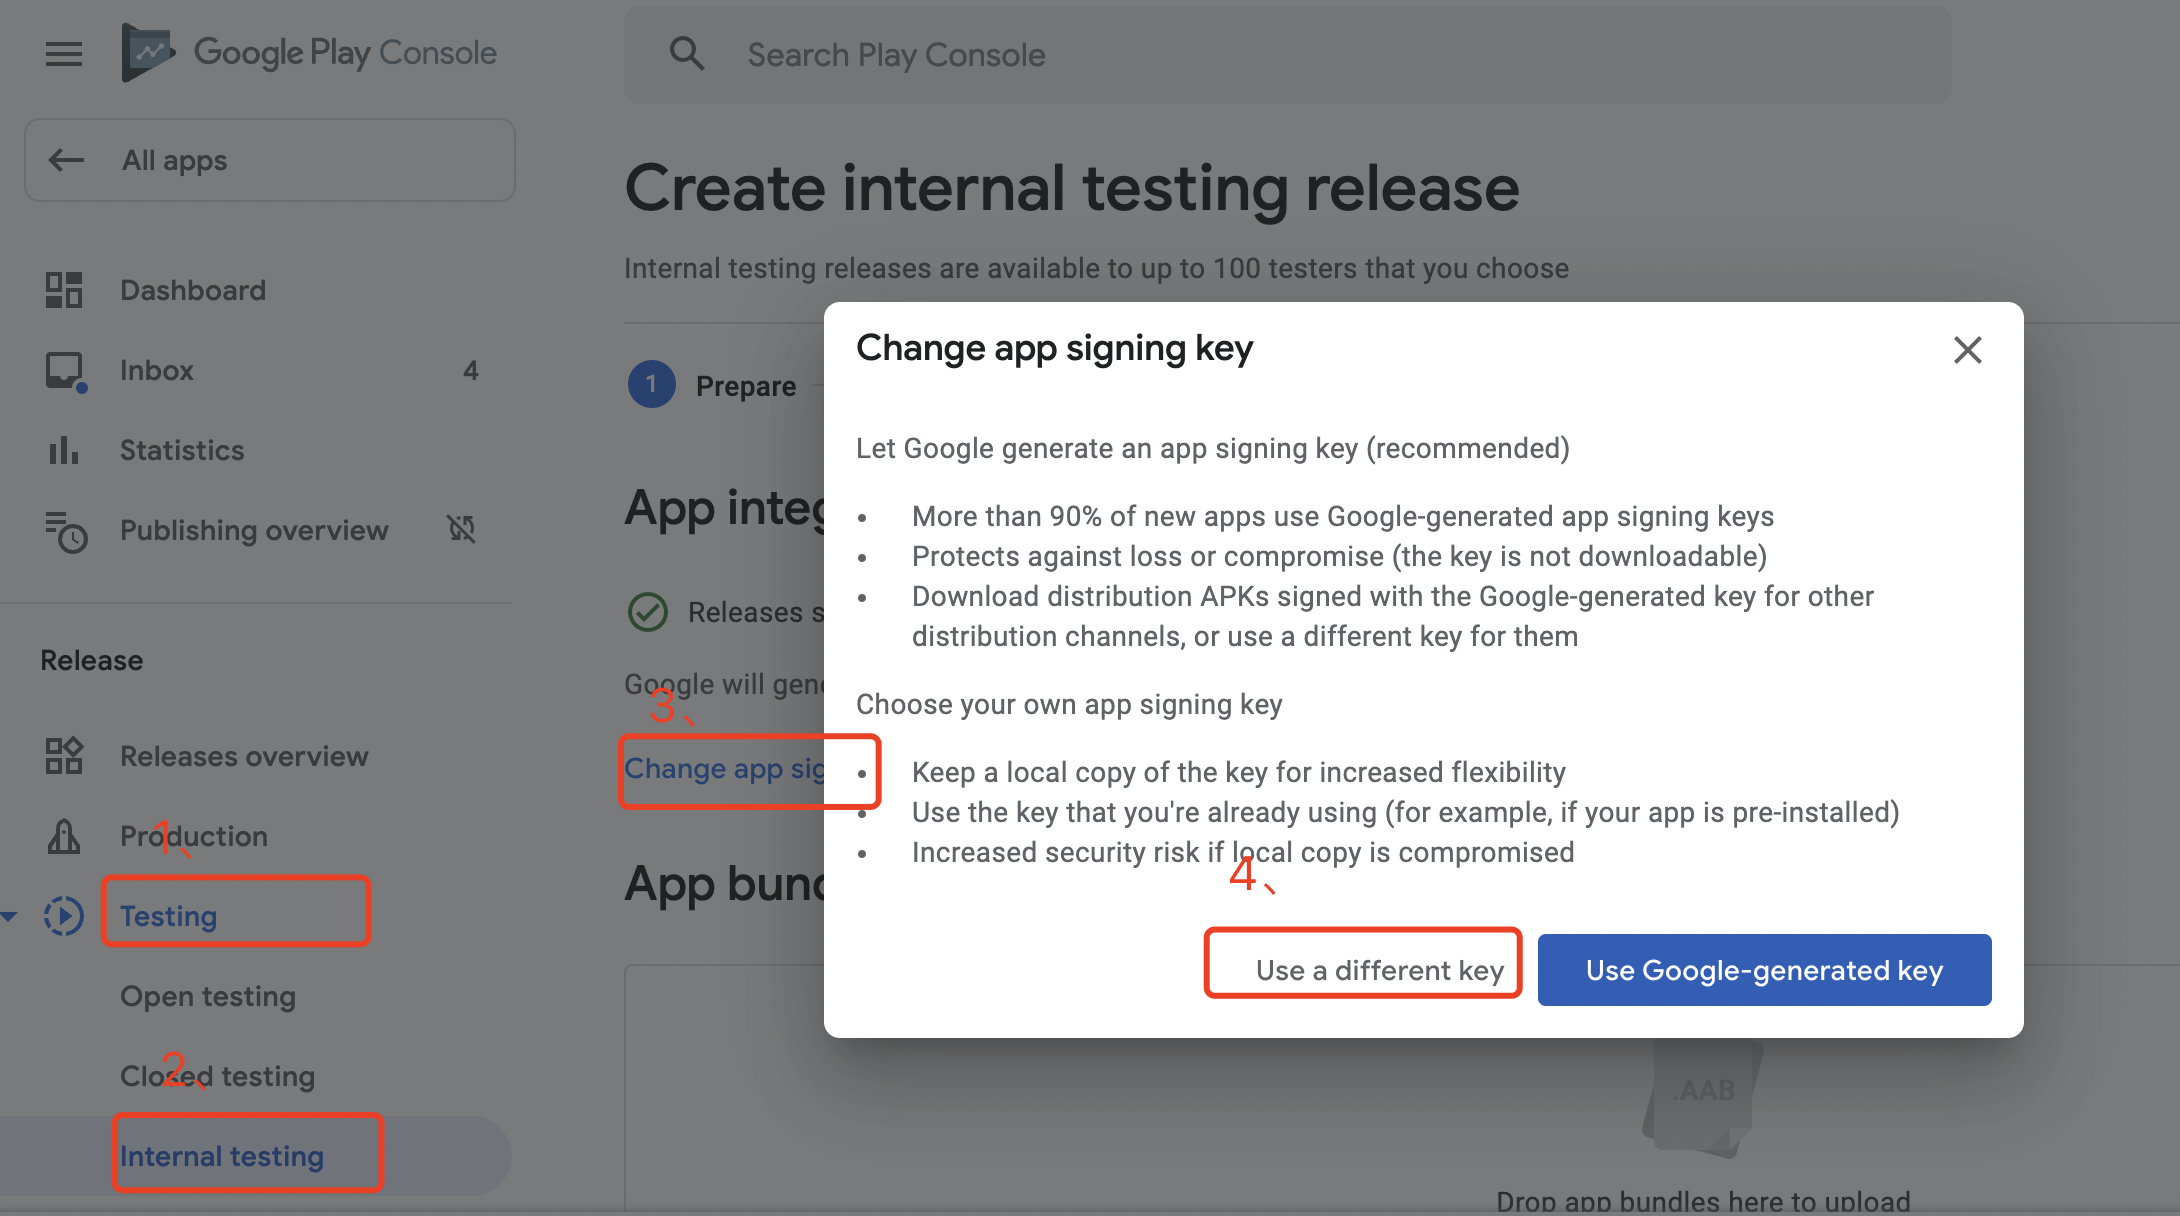Open the Internal testing page
Screen dimensions: 2180x1216
coord(222,1155)
